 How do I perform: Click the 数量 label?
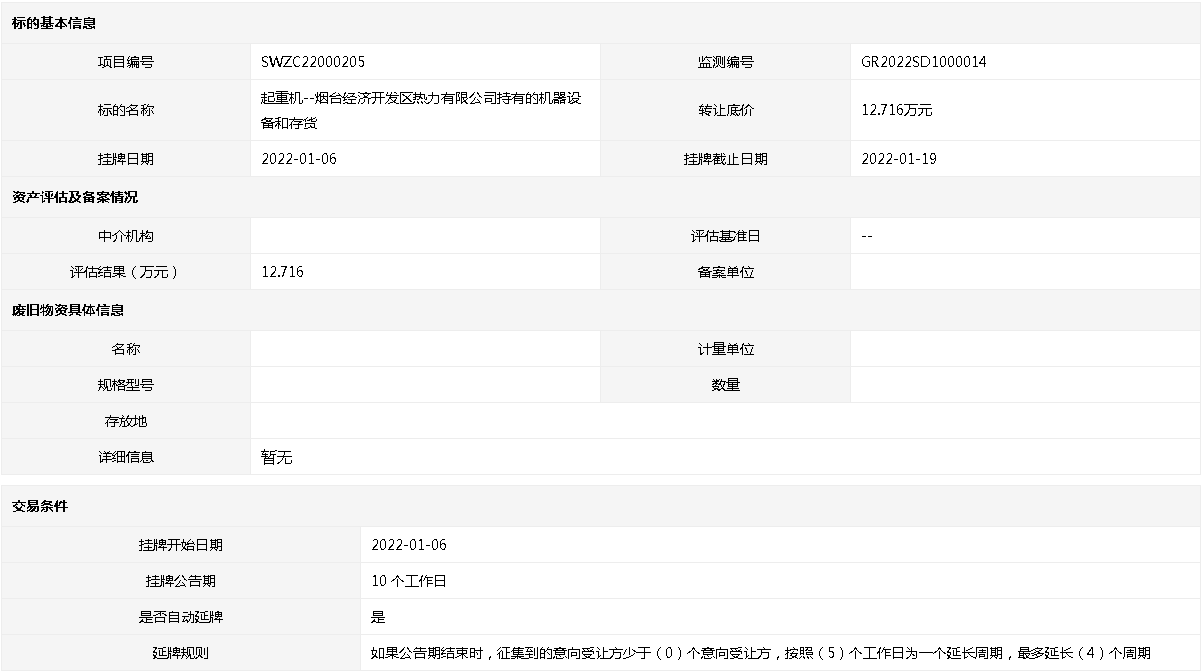[726, 385]
